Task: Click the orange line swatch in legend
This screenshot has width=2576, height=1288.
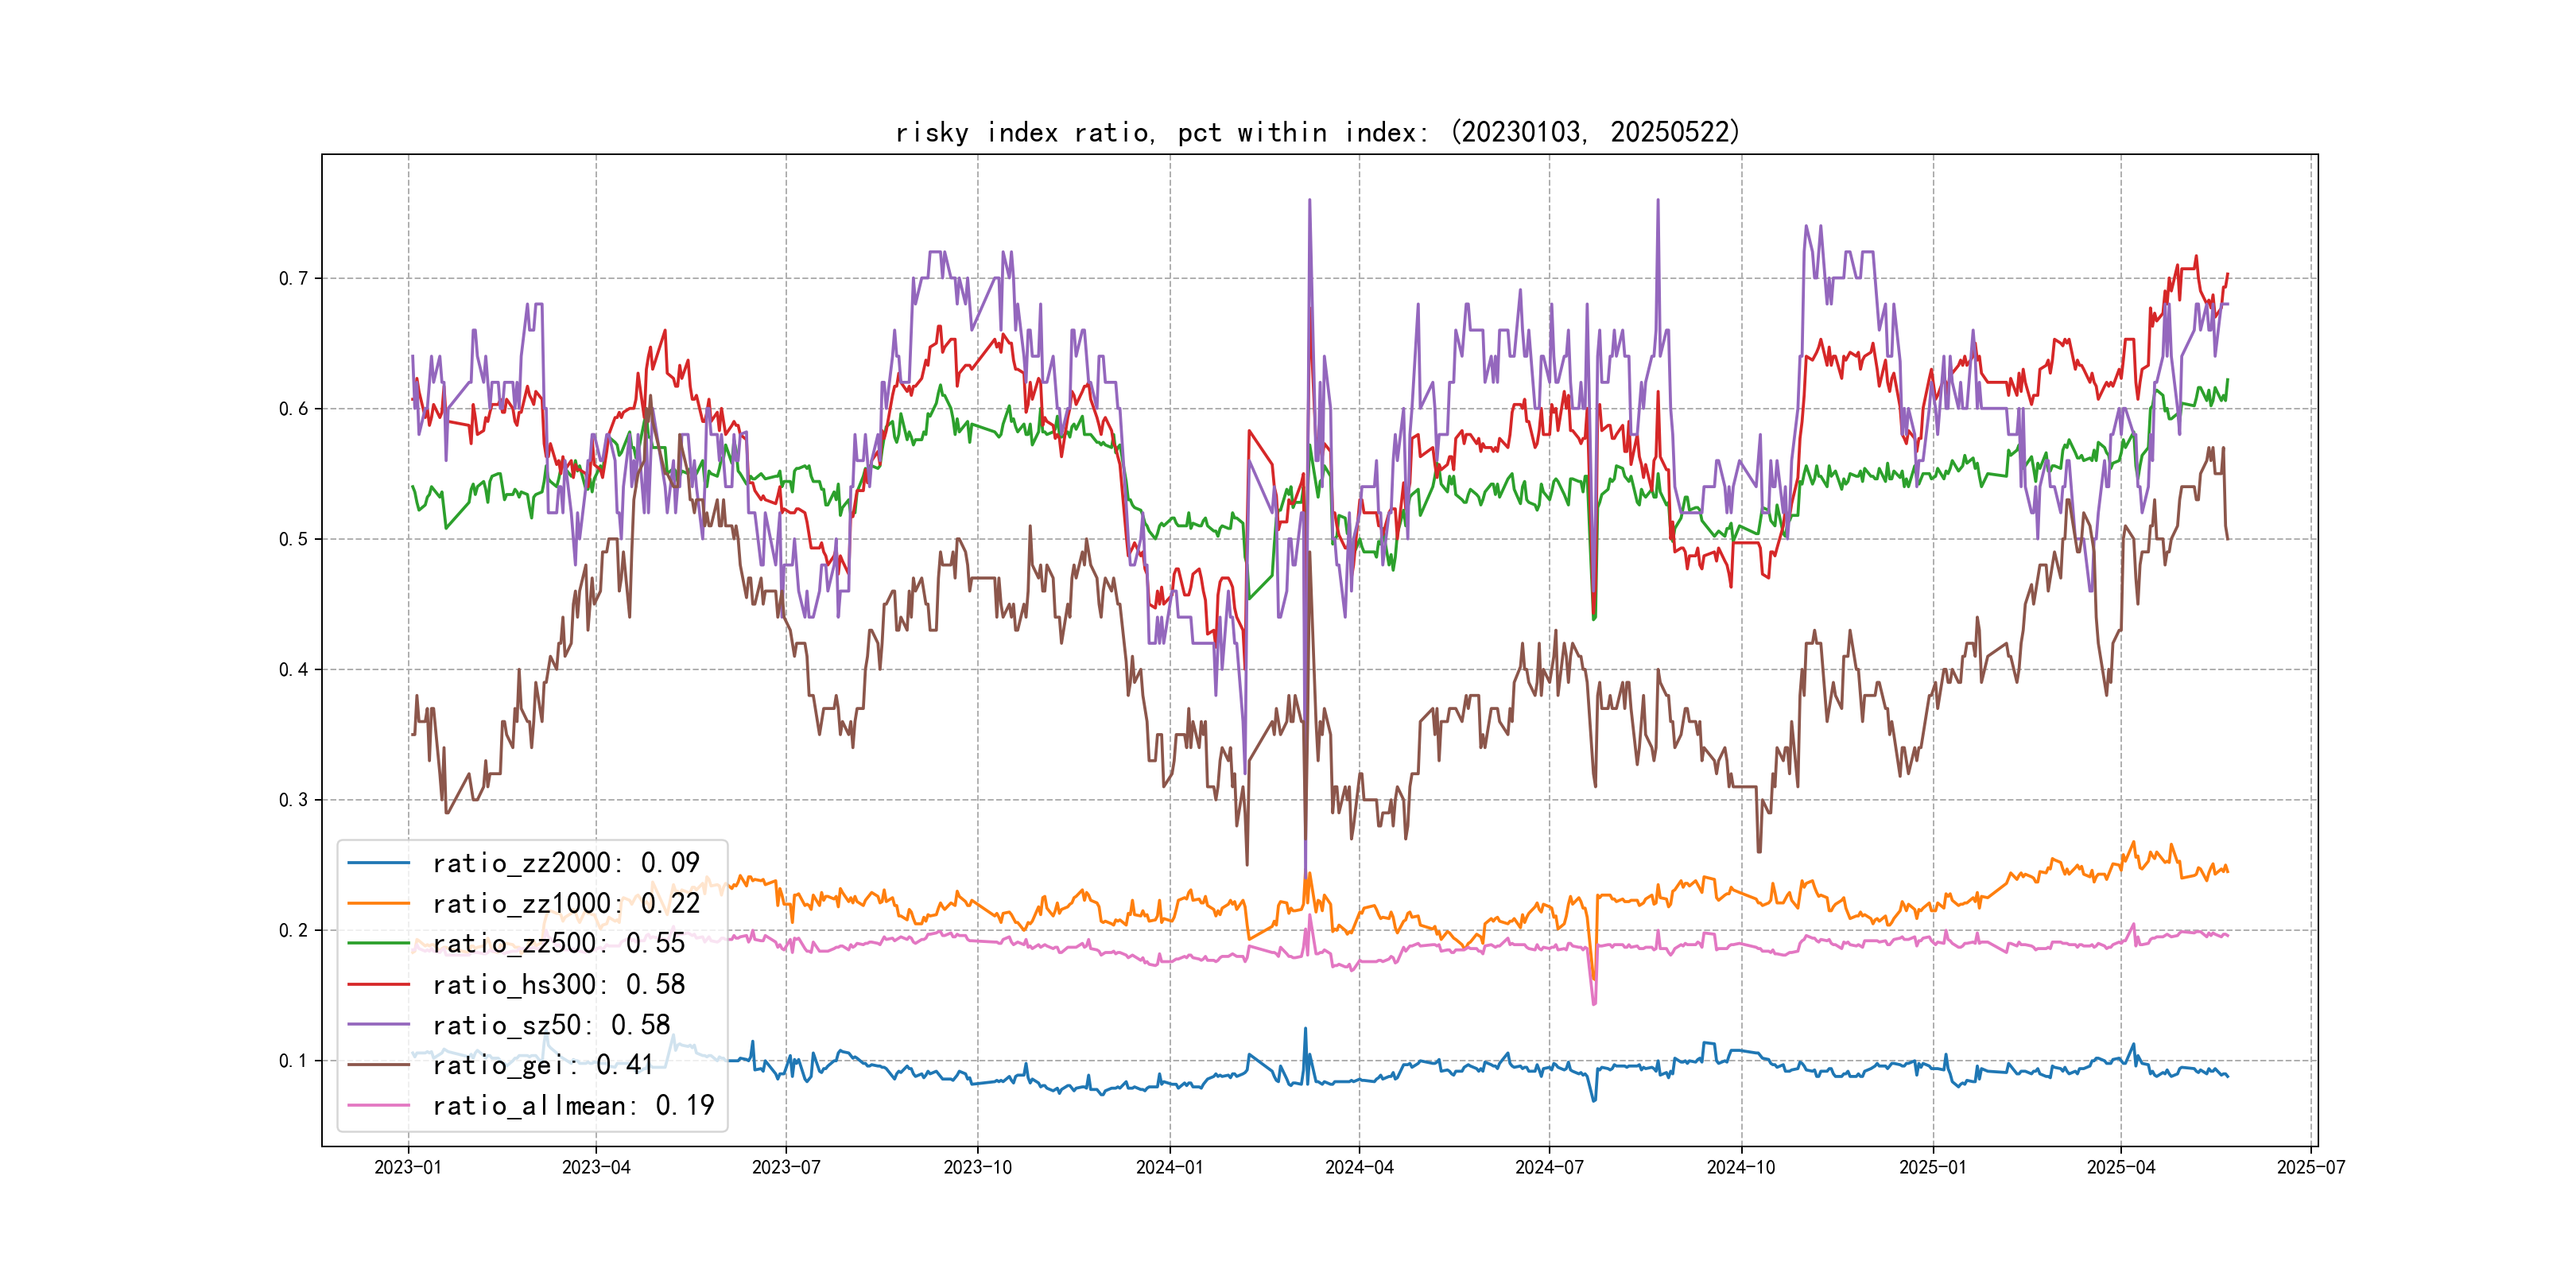Action: point(379,904)
